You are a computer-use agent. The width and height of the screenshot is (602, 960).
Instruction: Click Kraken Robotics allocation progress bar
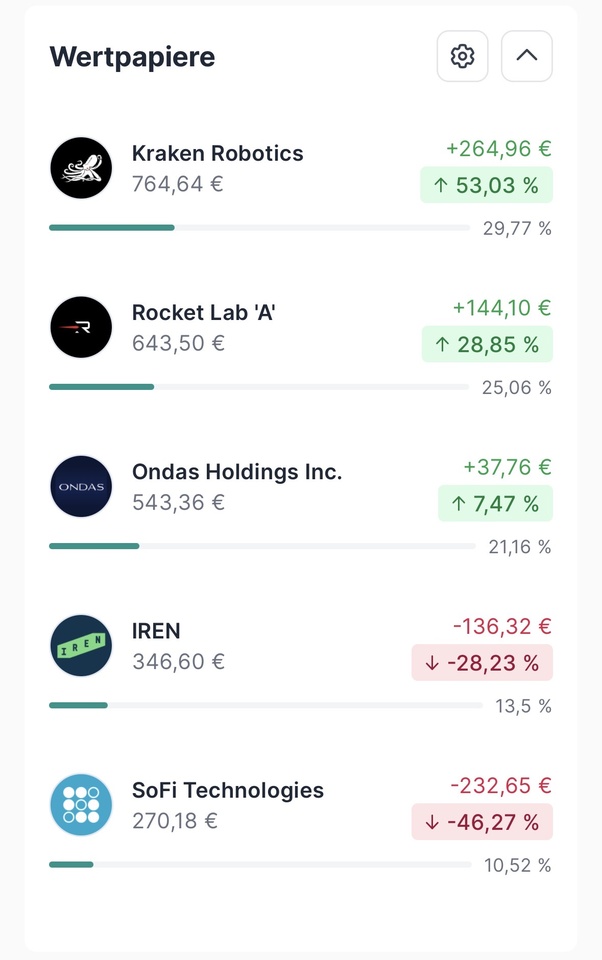point(258,228)
